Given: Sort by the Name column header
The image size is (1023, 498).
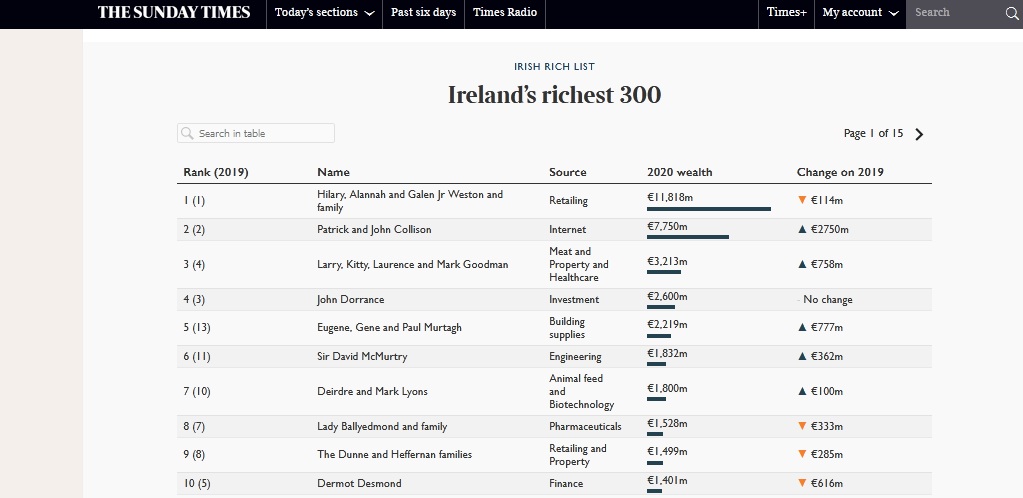Looking at the screenshot, I should [333, 172].
